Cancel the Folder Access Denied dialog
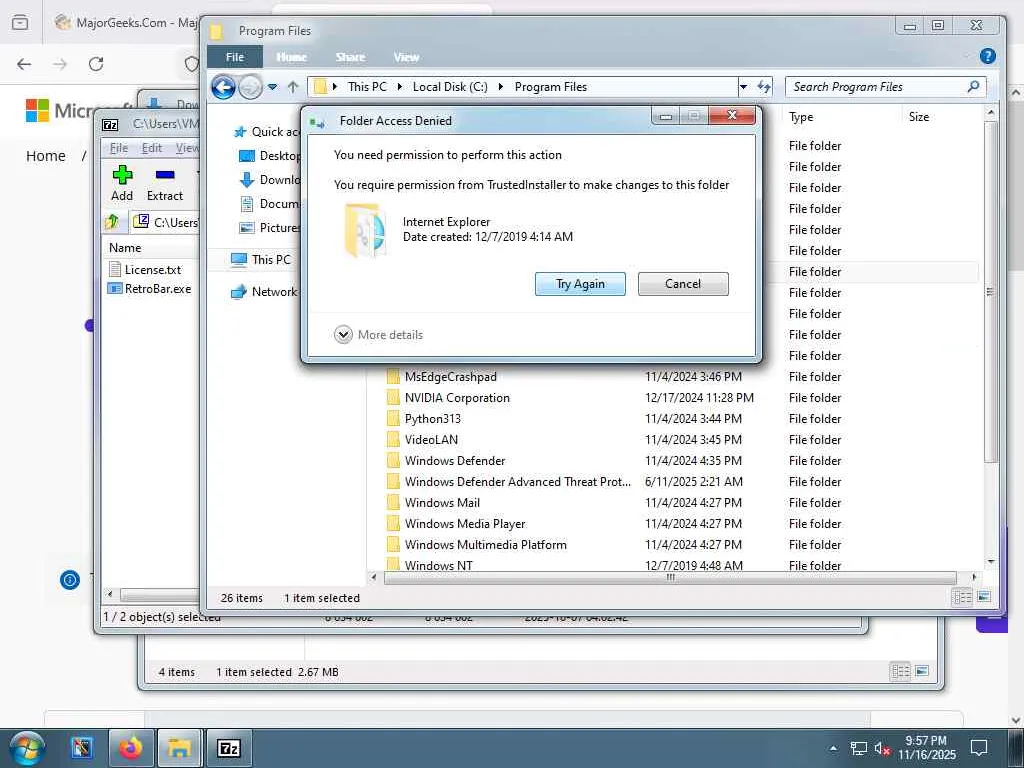Viewport: 1024px width, 768px height. point(682,284)
